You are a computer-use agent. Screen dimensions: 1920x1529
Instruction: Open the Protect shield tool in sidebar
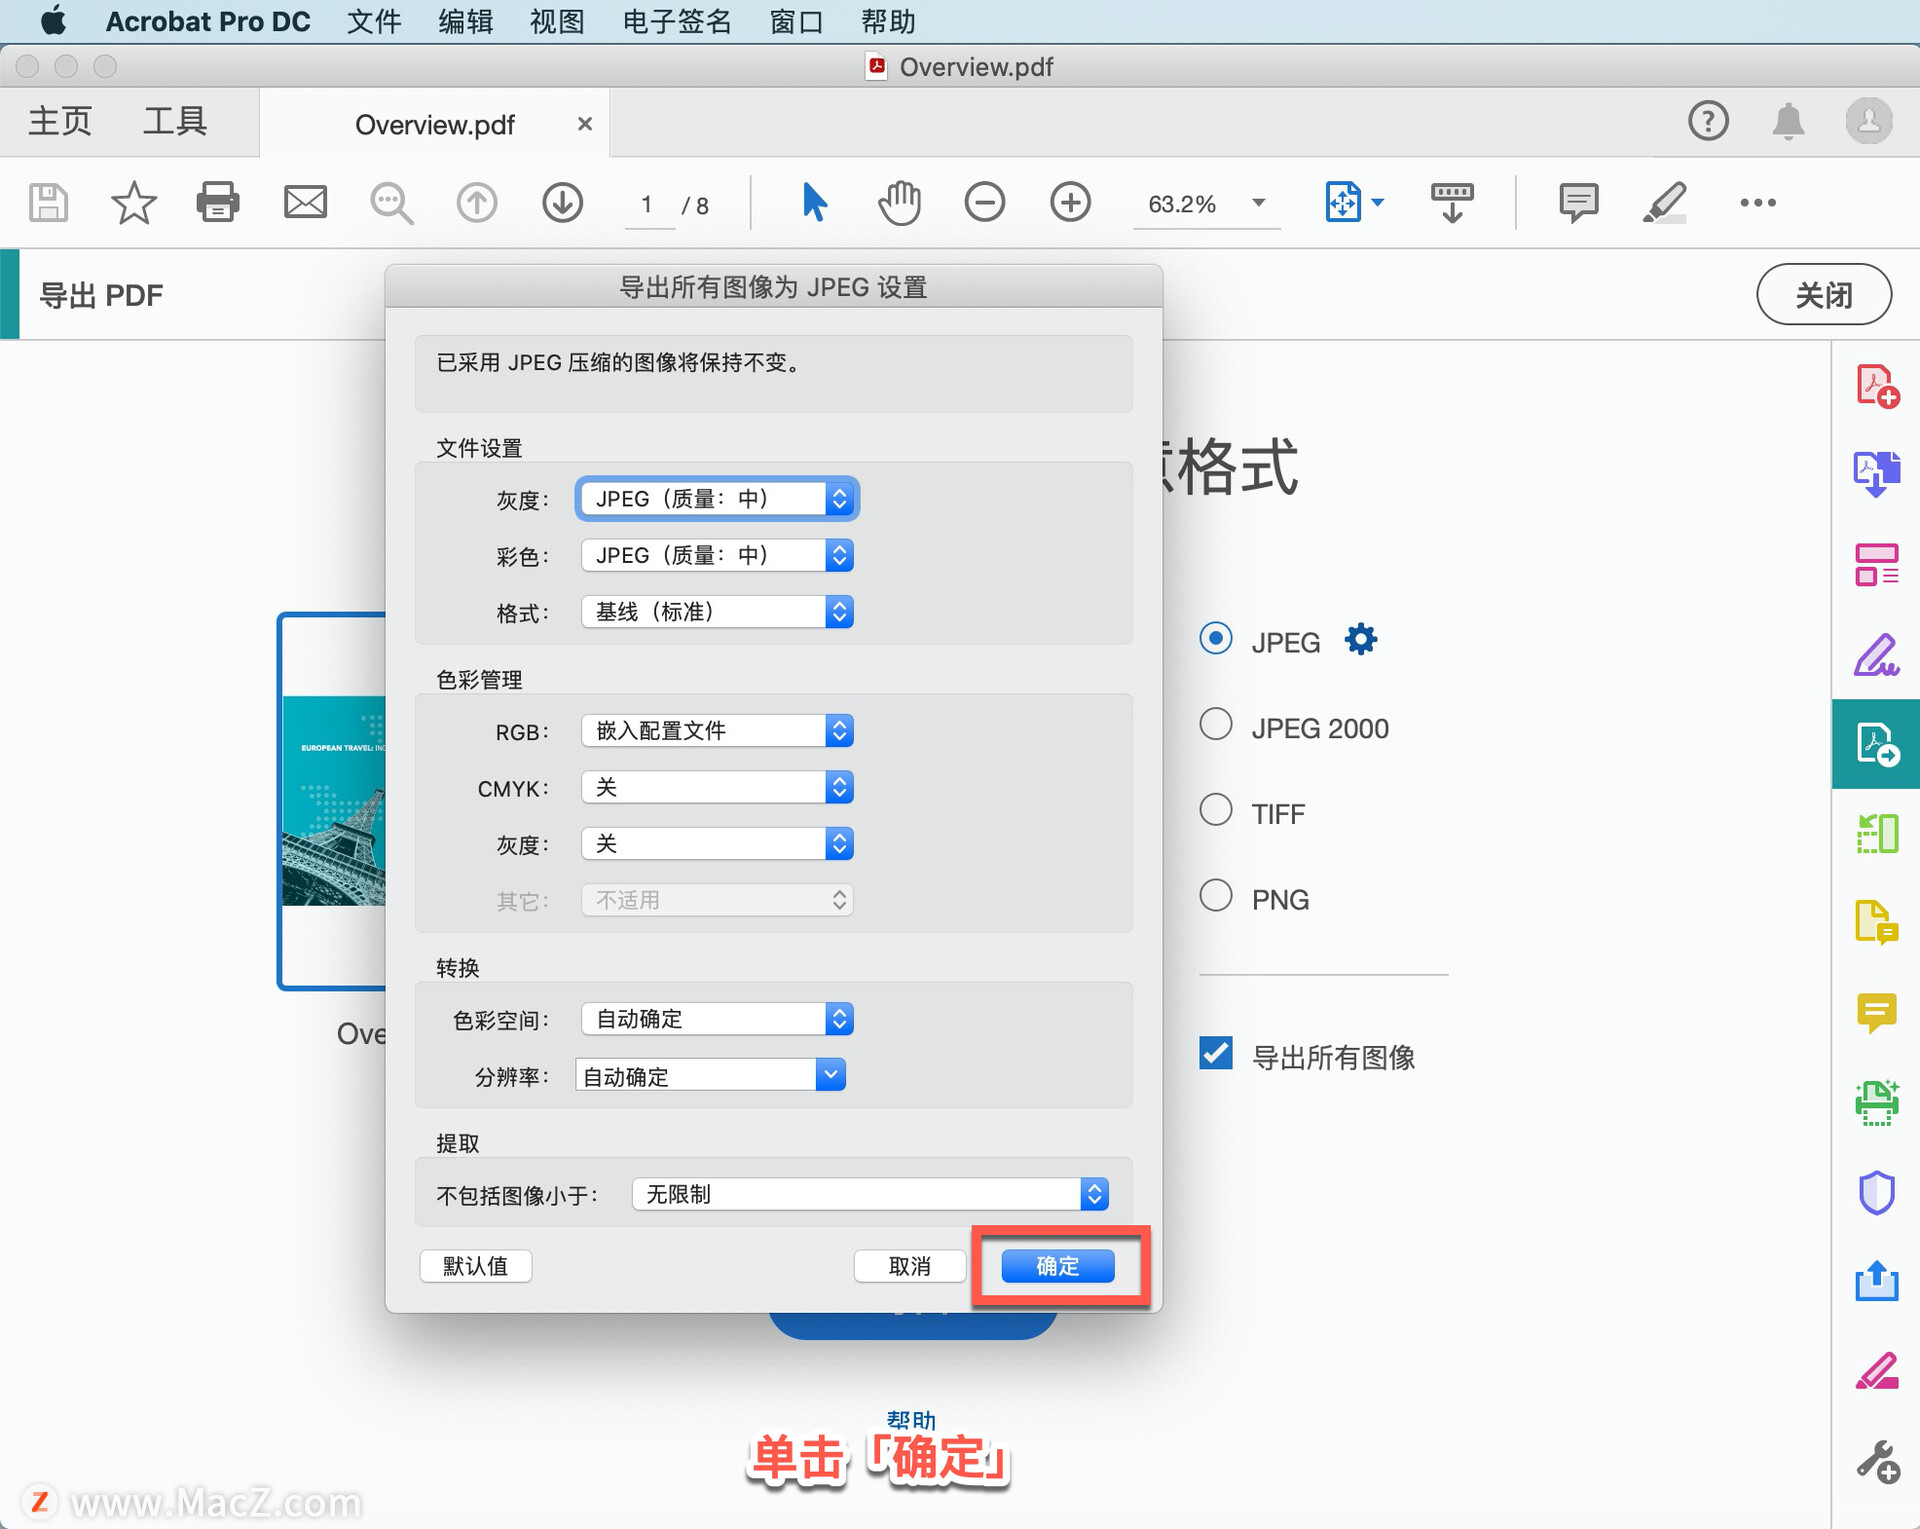click(1876, 1192)
